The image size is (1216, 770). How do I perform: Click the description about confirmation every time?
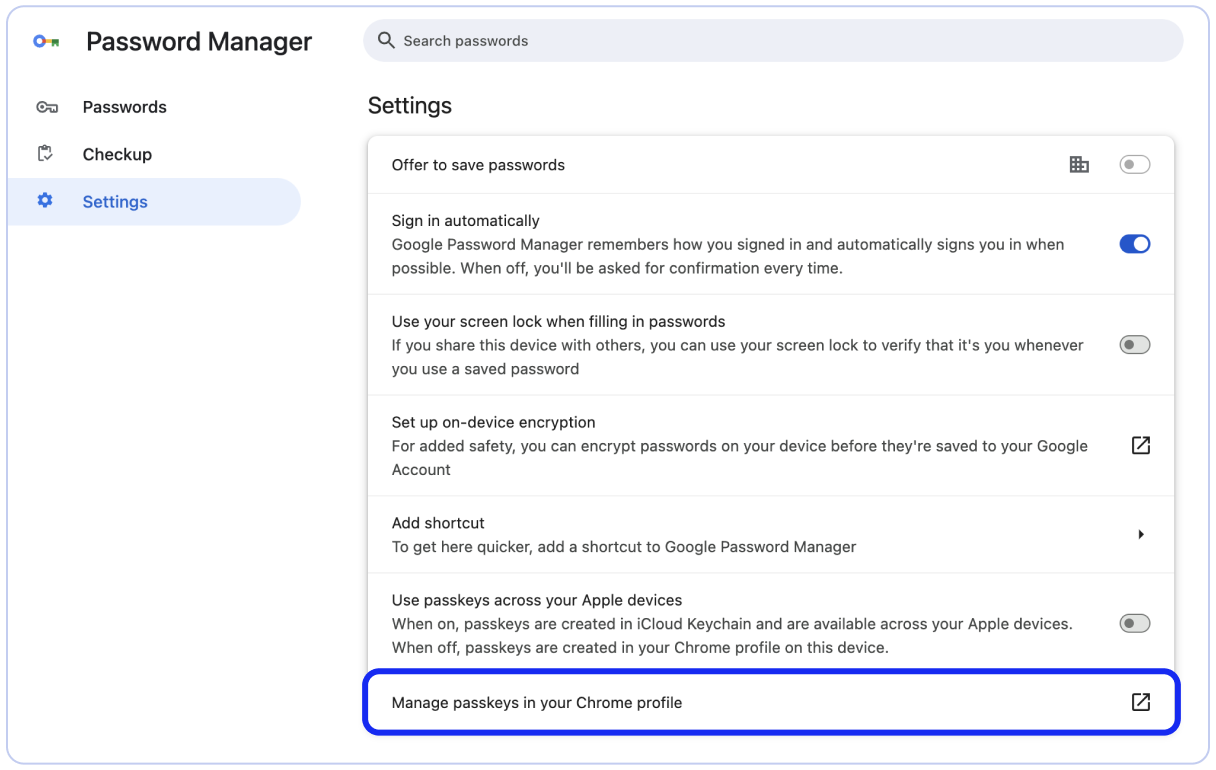point(728,256)
